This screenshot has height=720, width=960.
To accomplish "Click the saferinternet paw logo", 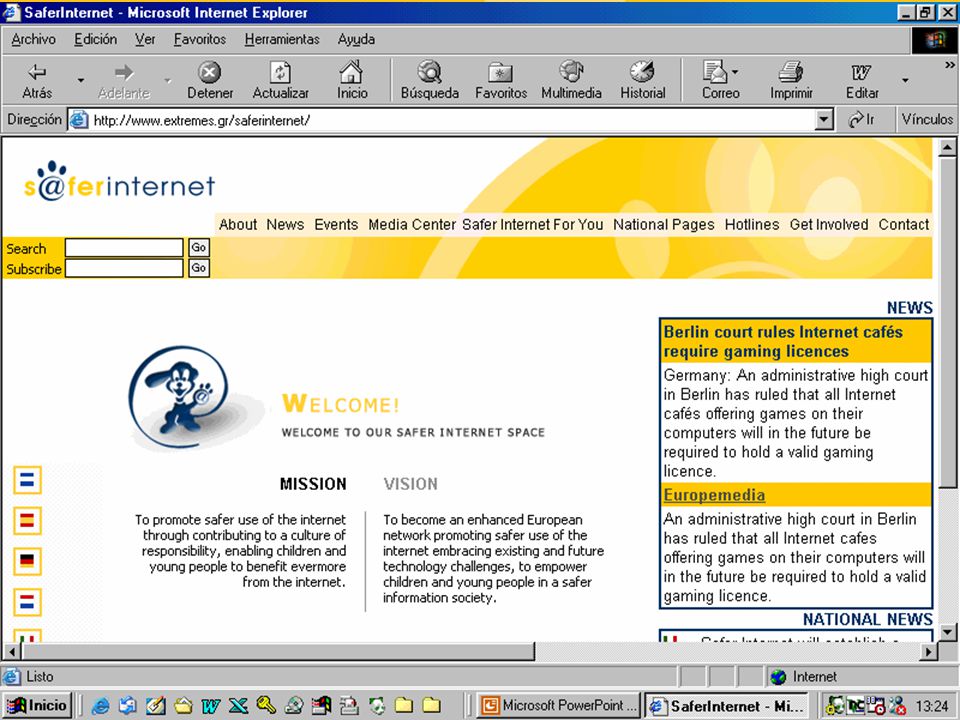I will point(119,181).
